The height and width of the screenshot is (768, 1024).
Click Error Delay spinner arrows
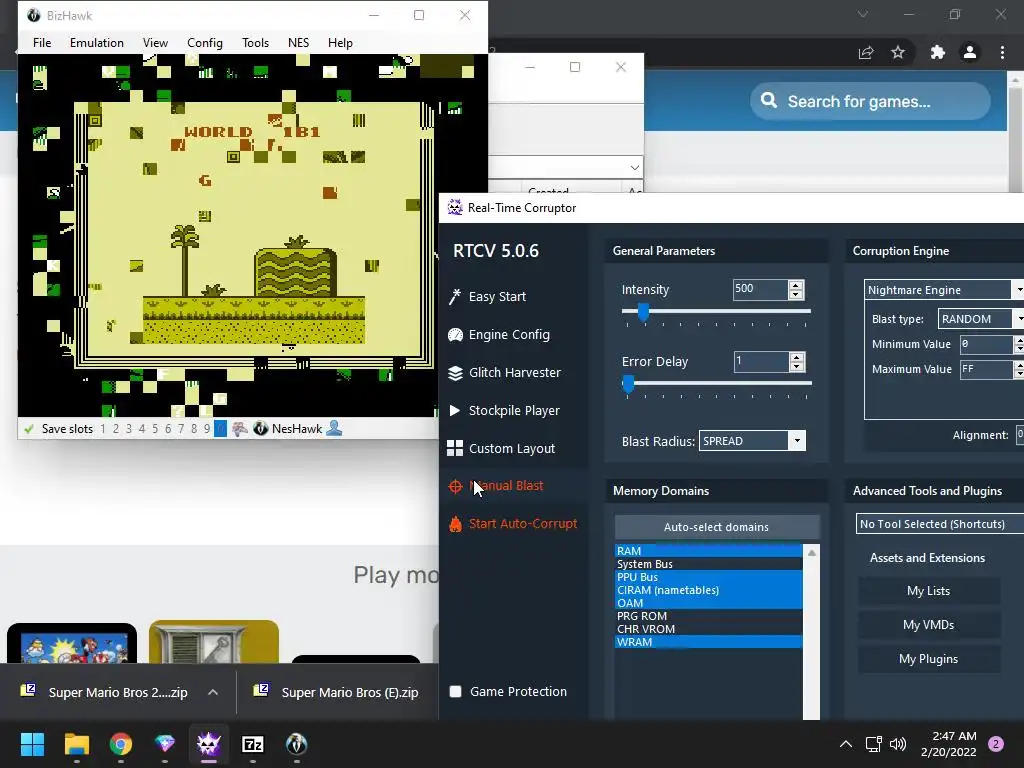pyautogui.click(x=796, y=362)
